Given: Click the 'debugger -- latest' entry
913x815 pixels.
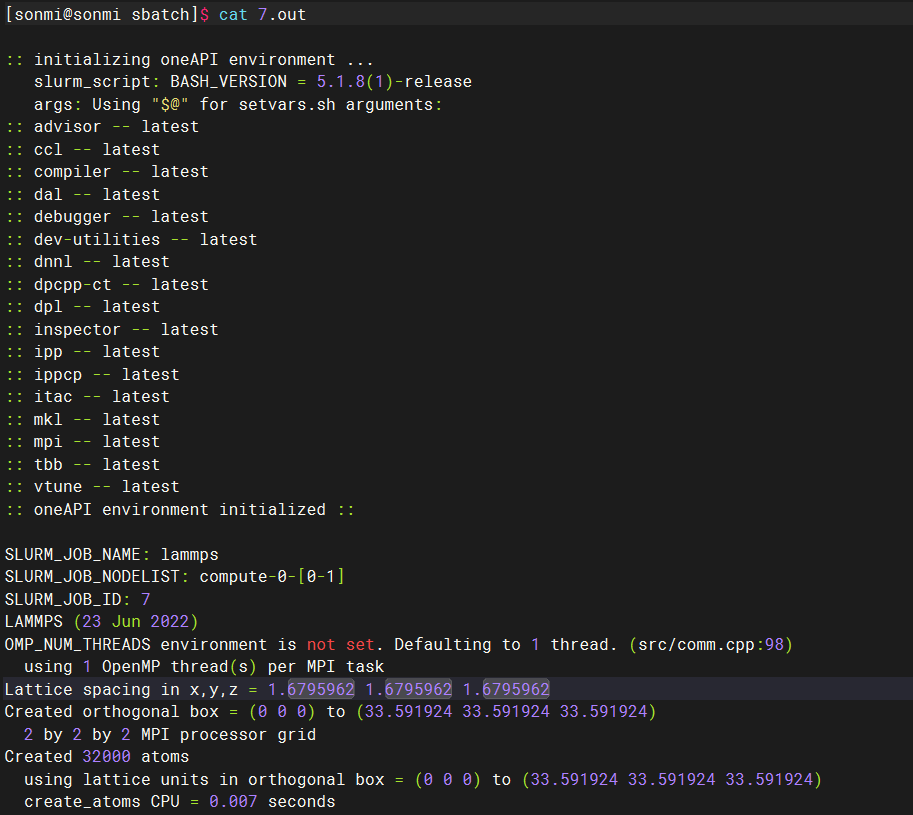Looking at the screenshot, I should (121, 217).
